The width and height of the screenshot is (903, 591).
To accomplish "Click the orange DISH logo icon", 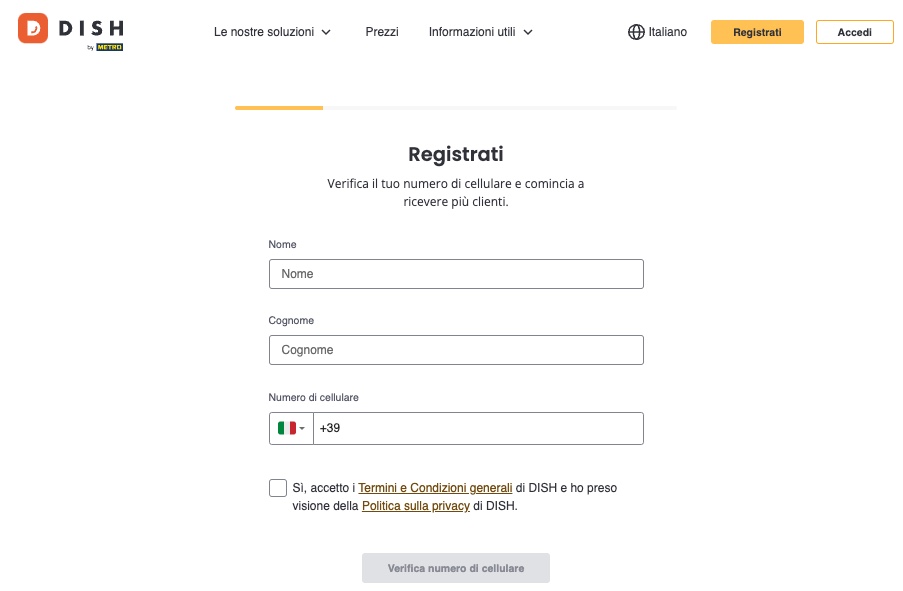I will pos(33,28).
